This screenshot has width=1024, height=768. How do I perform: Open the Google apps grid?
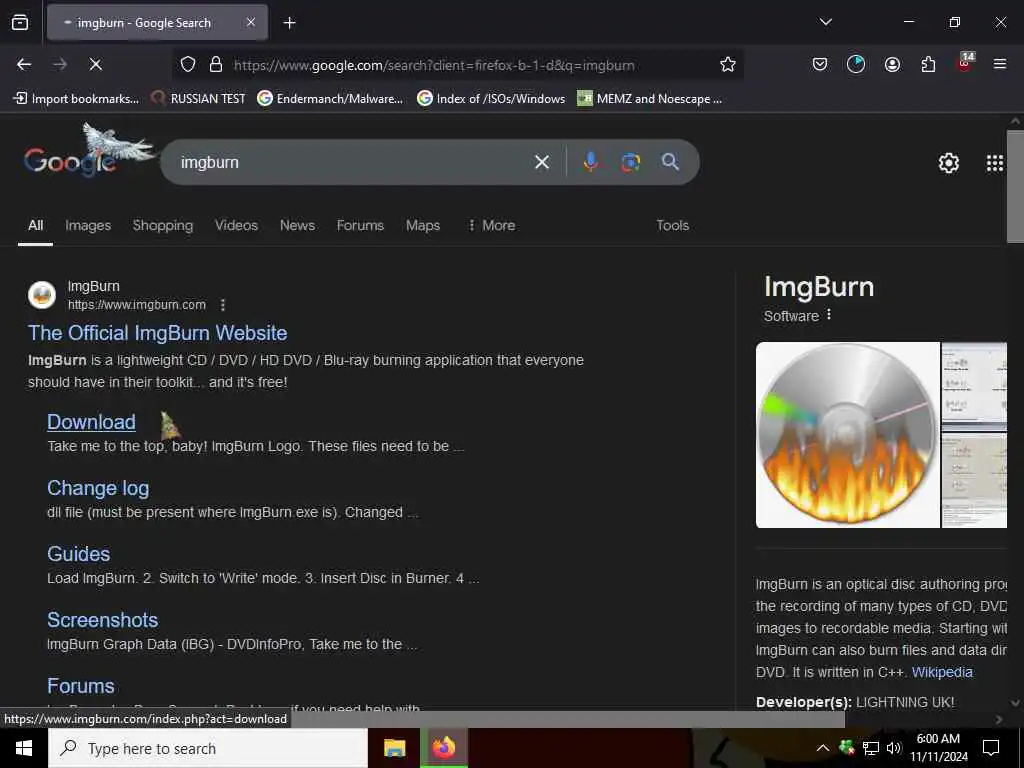point(994,163)
